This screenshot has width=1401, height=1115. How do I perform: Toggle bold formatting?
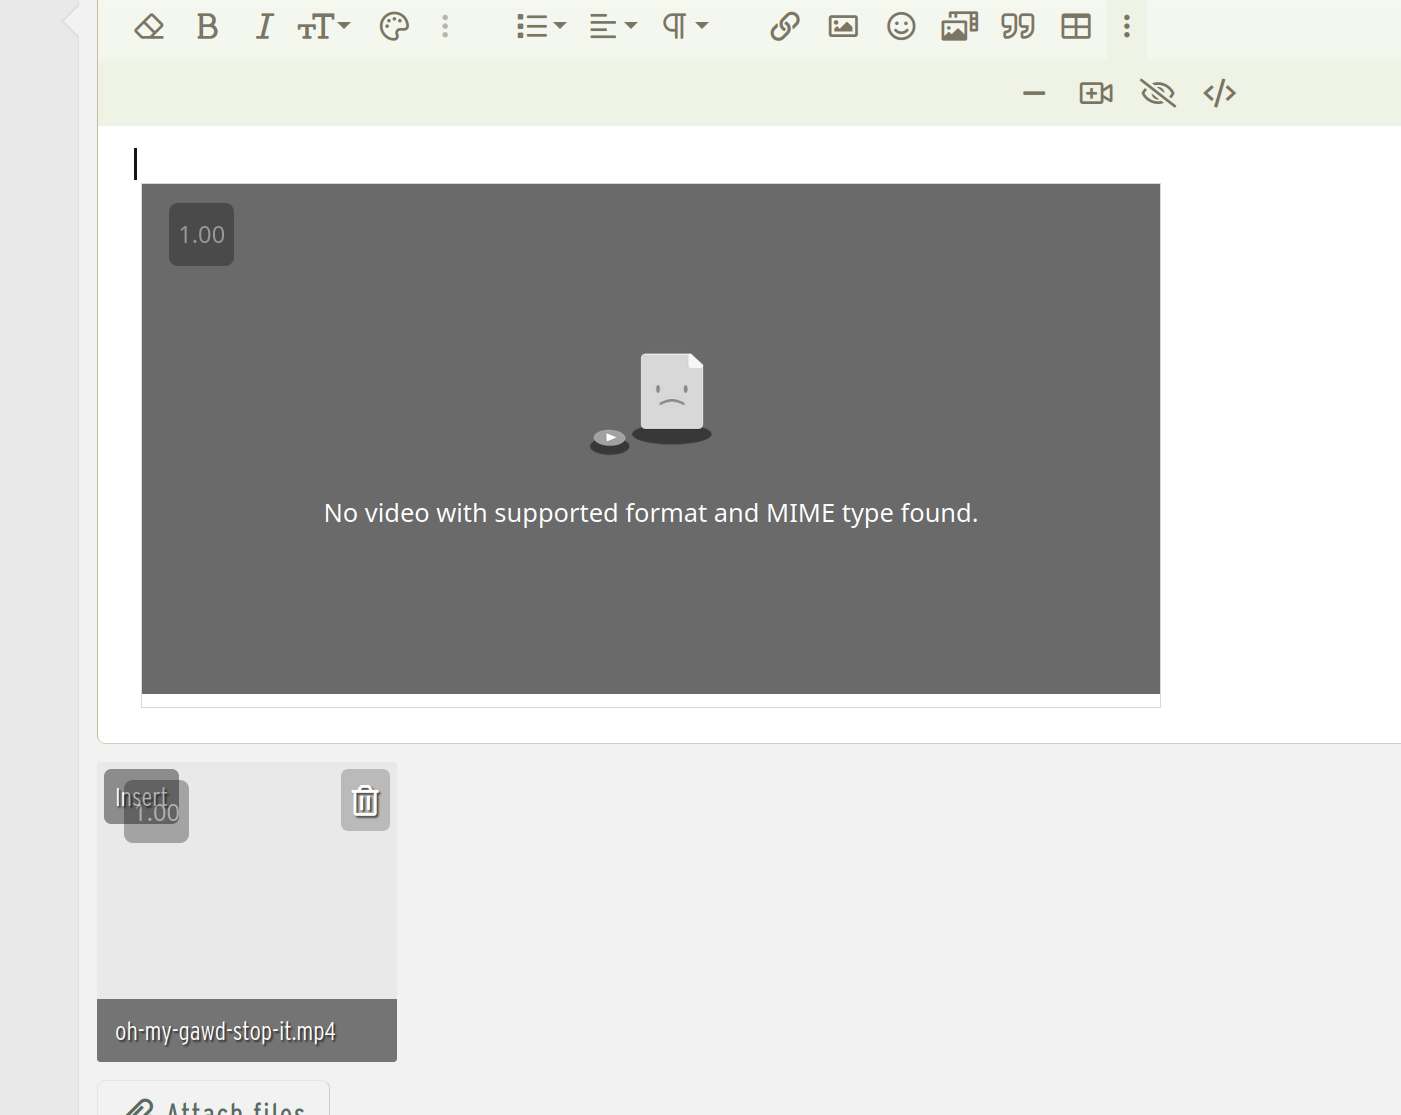pos(207,27)
